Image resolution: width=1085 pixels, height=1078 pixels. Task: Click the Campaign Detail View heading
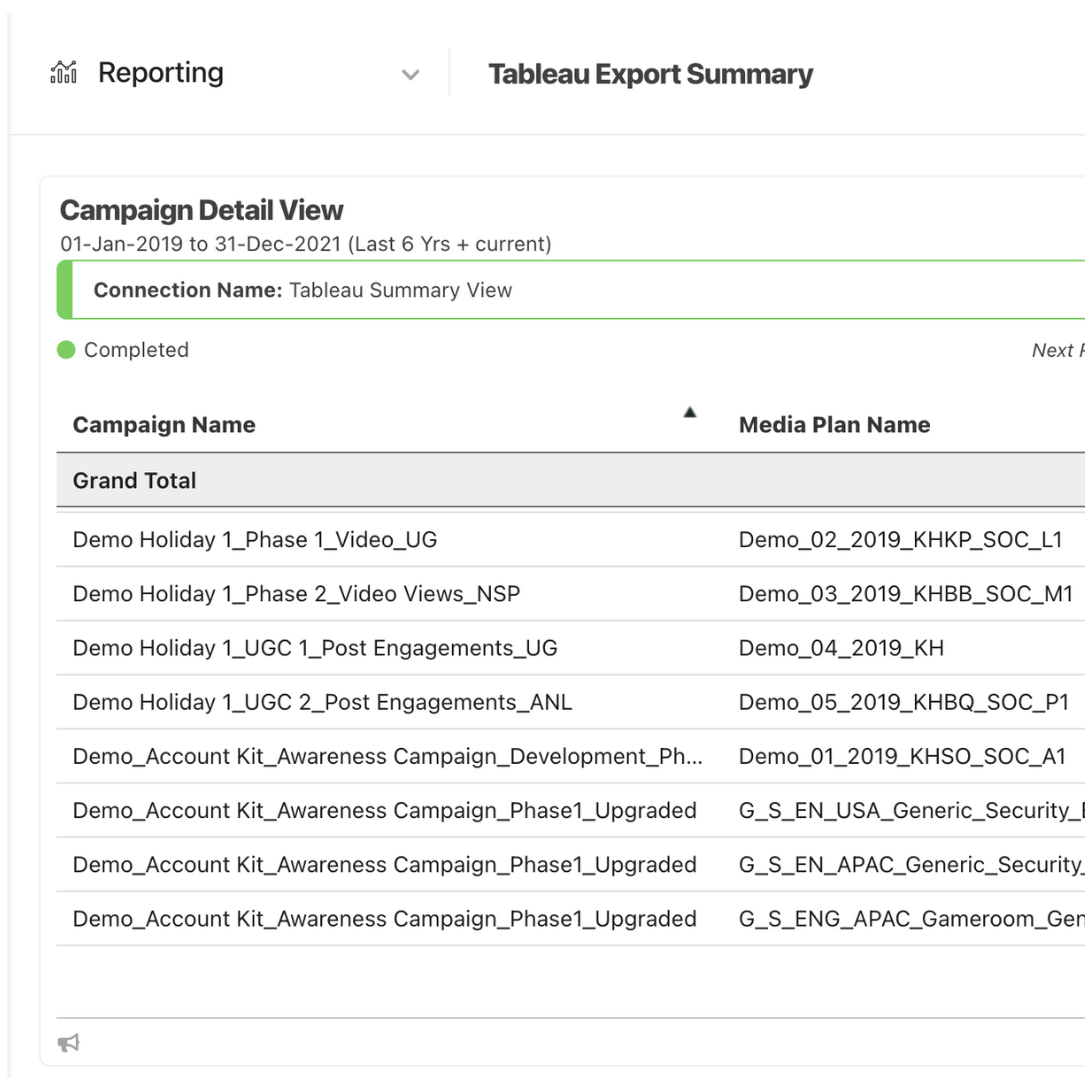pyautogui.click(x=201, y=210)
